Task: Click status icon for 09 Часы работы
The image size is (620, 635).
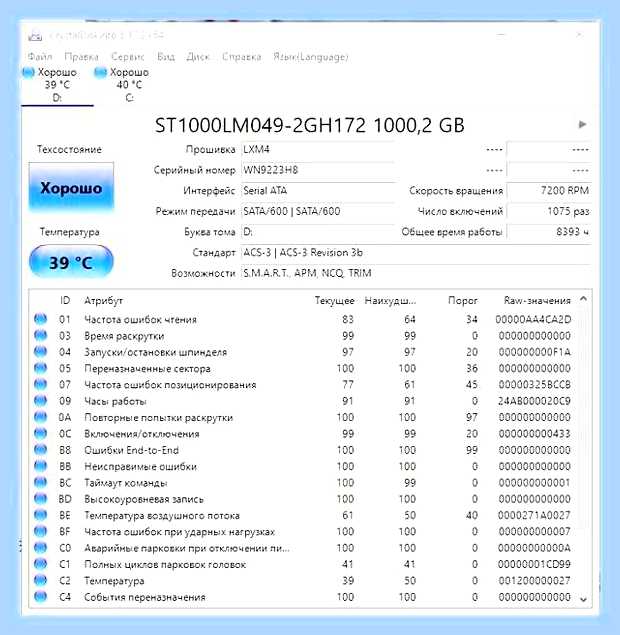Action: 40,401
